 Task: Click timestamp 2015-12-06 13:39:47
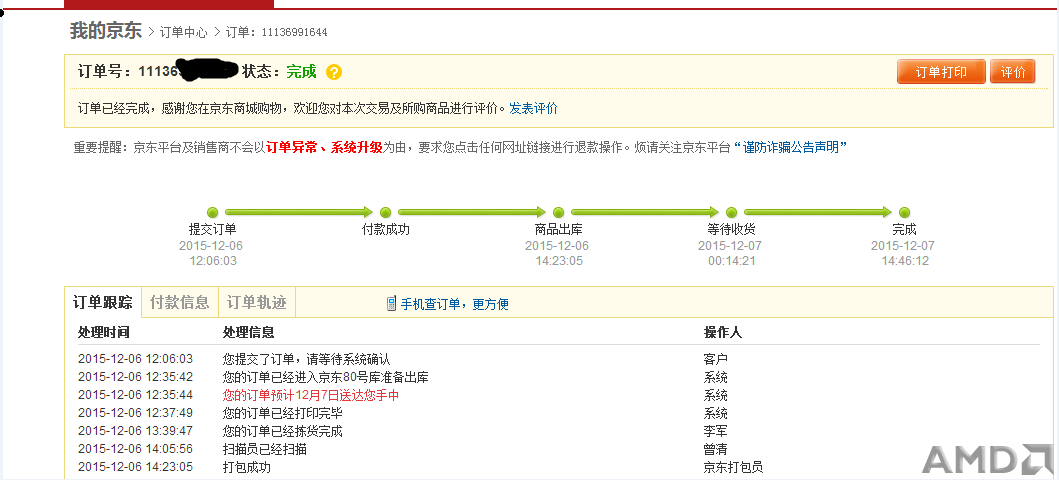(135, 431)
